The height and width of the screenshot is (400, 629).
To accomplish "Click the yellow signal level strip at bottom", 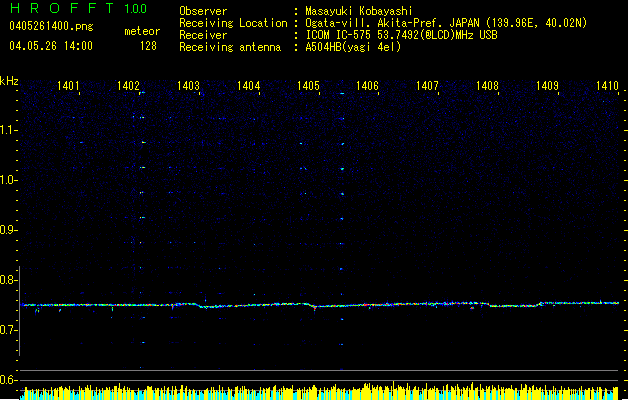I will point(320,392).
